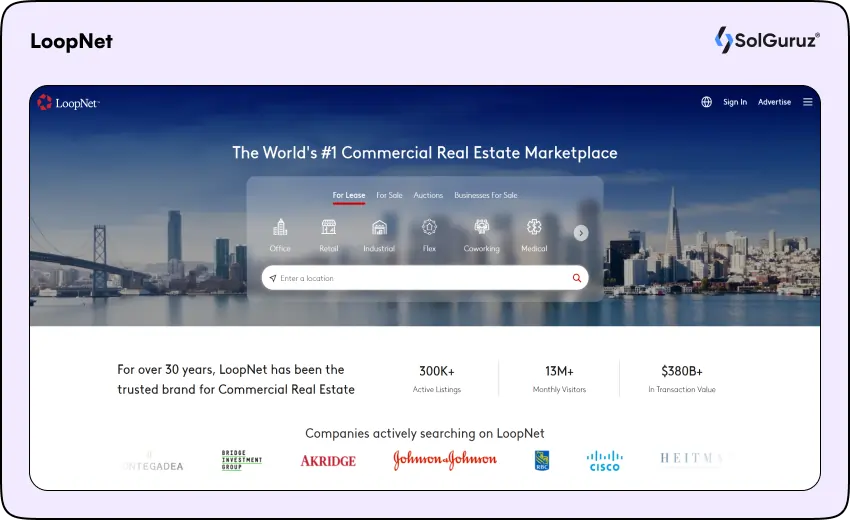Click the Pontegadea company logo
The image size is (850, 520).
(x=153, y=461)
